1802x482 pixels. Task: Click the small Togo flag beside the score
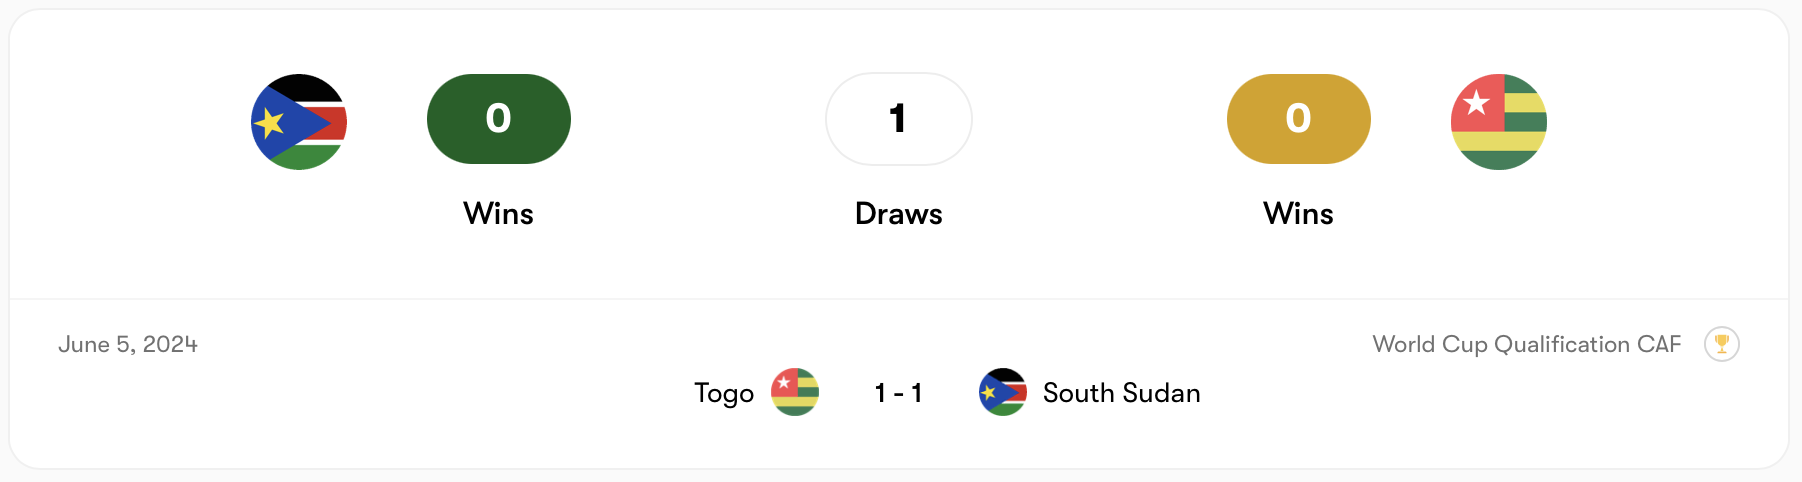click(795, 392)
